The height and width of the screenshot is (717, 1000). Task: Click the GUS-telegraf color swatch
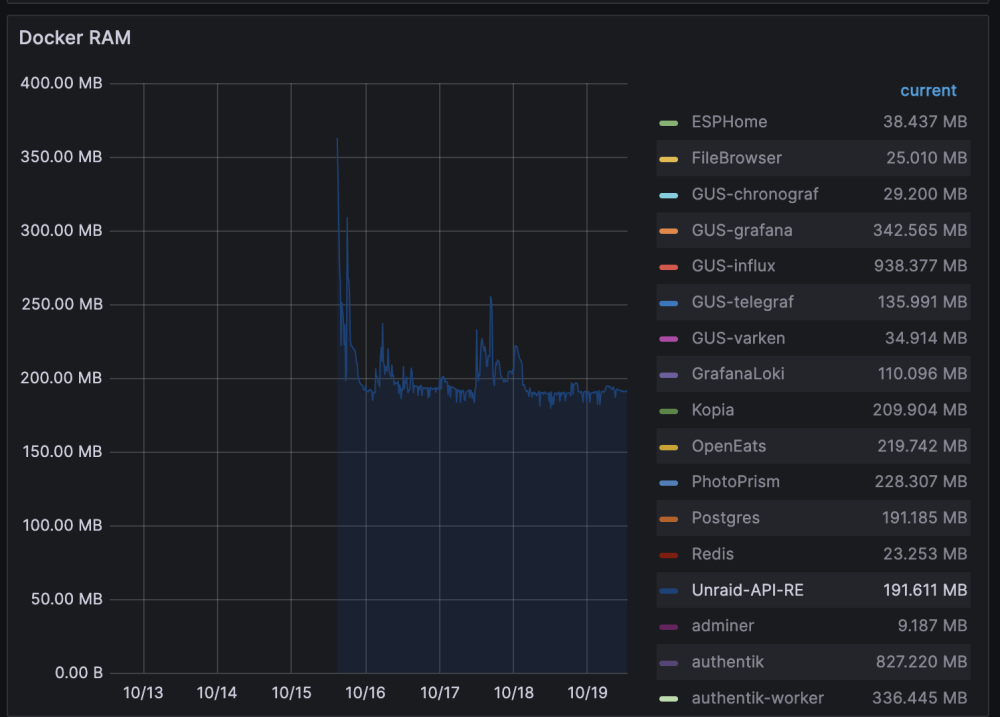tap(668, 303)
